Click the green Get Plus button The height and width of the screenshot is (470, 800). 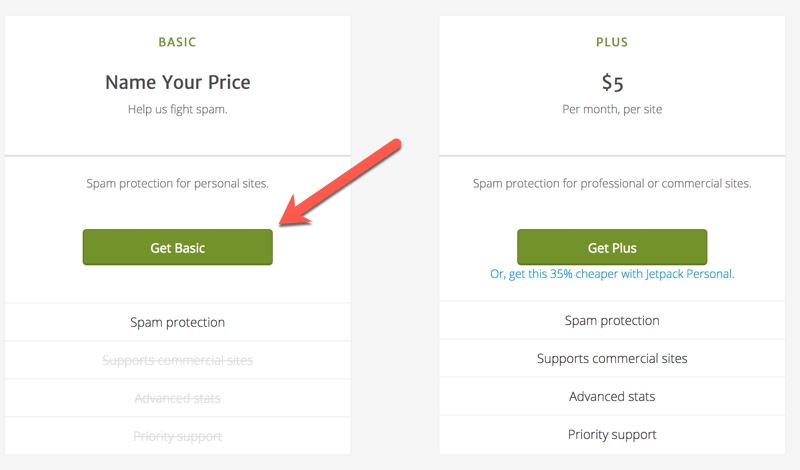[x=611, y=247]
